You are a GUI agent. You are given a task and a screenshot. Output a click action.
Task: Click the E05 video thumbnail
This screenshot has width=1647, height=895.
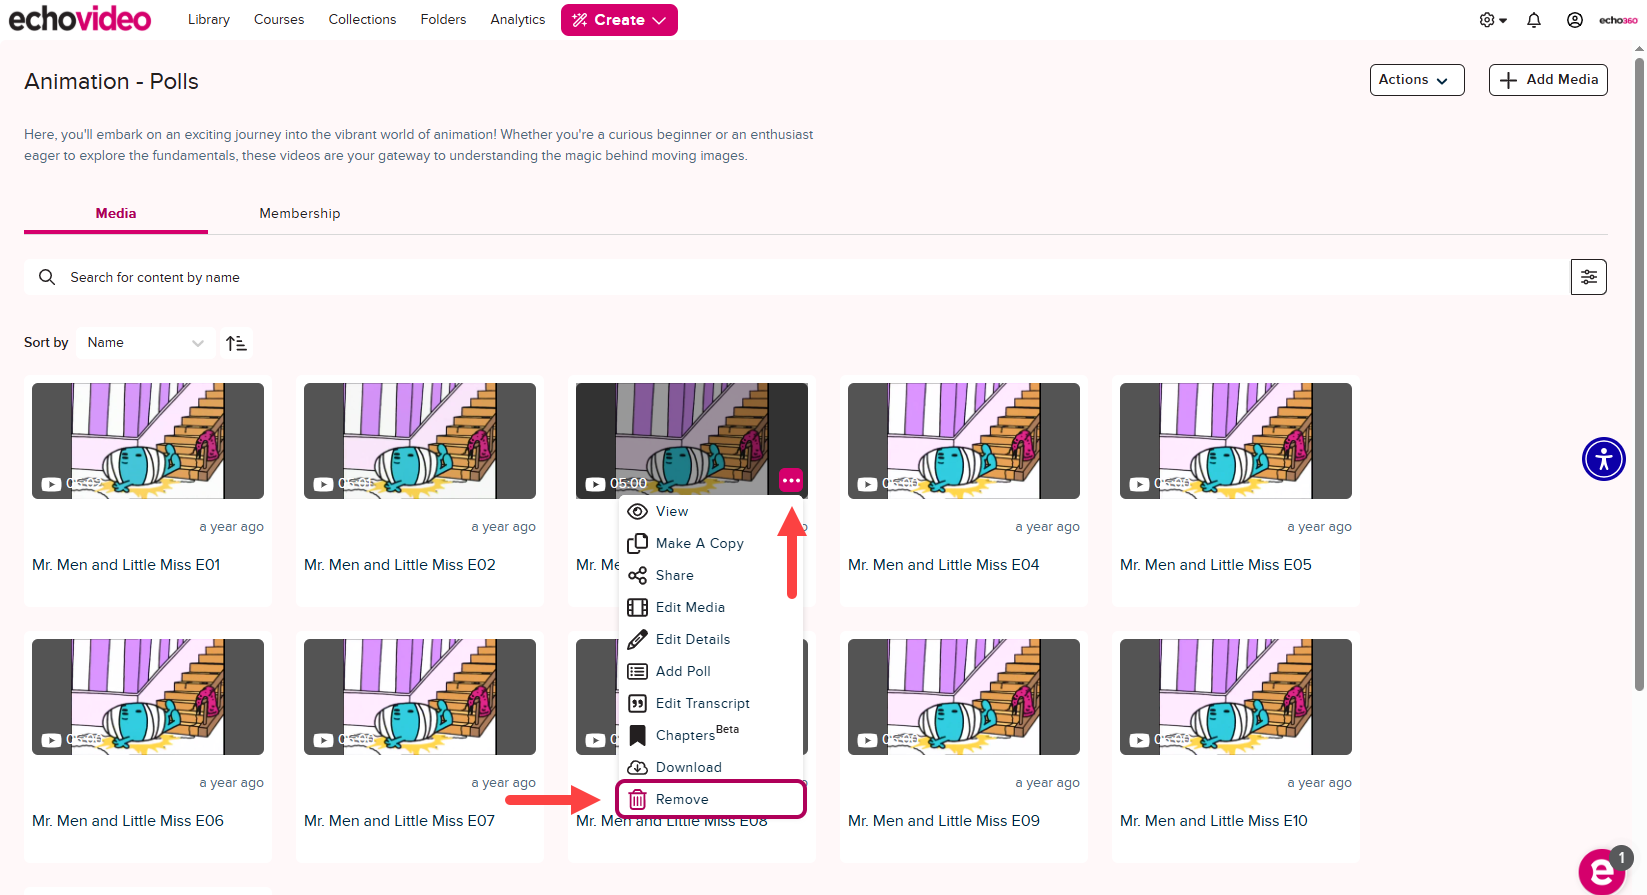pos(1236,441)
